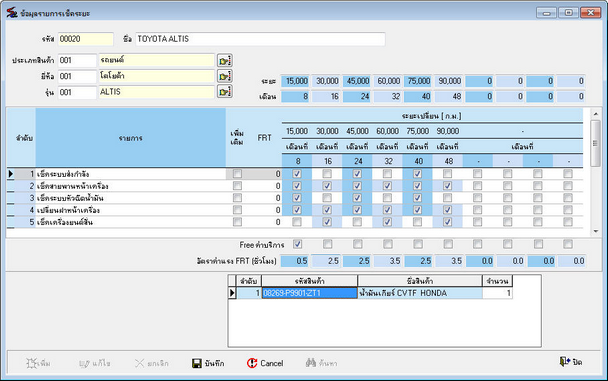Screen dimensions: 608x381
Task: Click scroll up arrow of checklist grid
Action: pyautogui.click(x=596, y=114)
